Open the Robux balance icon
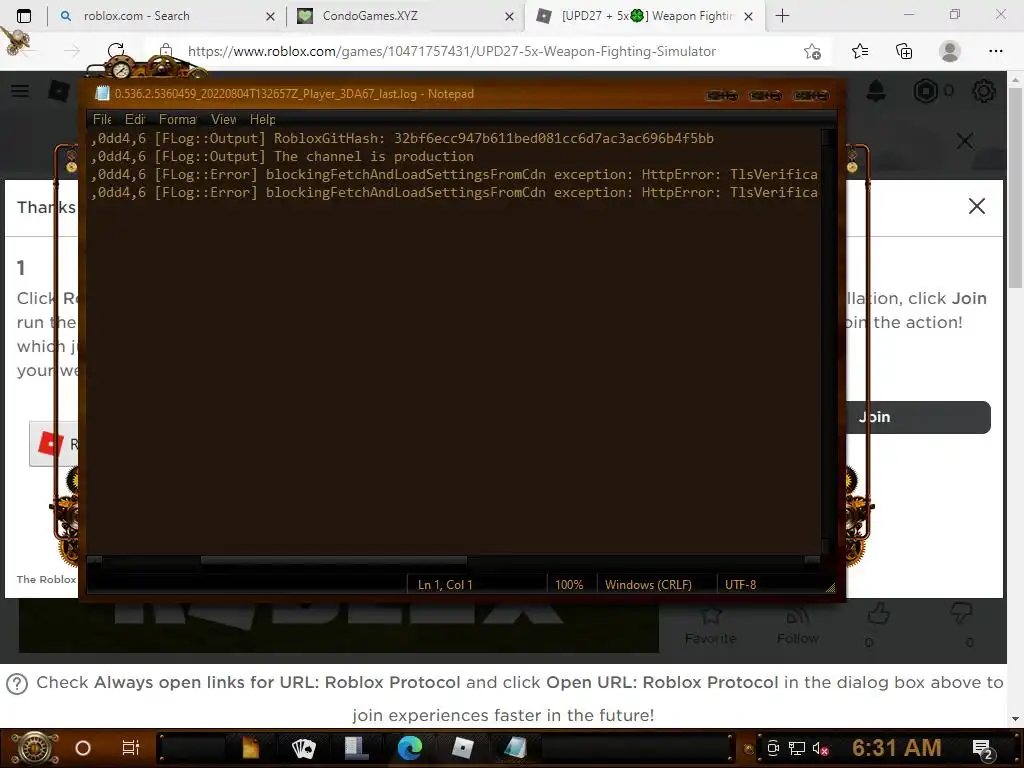Viewport: 1024px width, 768px height. [925, 91]
